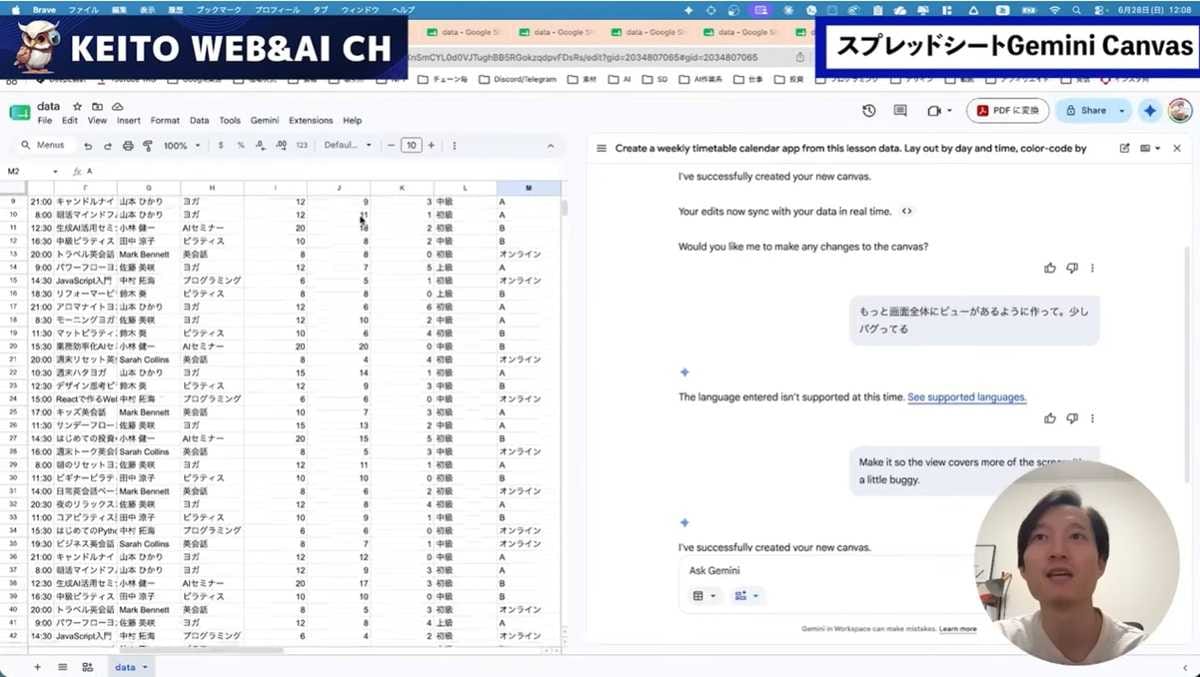Open the Tools menu

(230, 120)
